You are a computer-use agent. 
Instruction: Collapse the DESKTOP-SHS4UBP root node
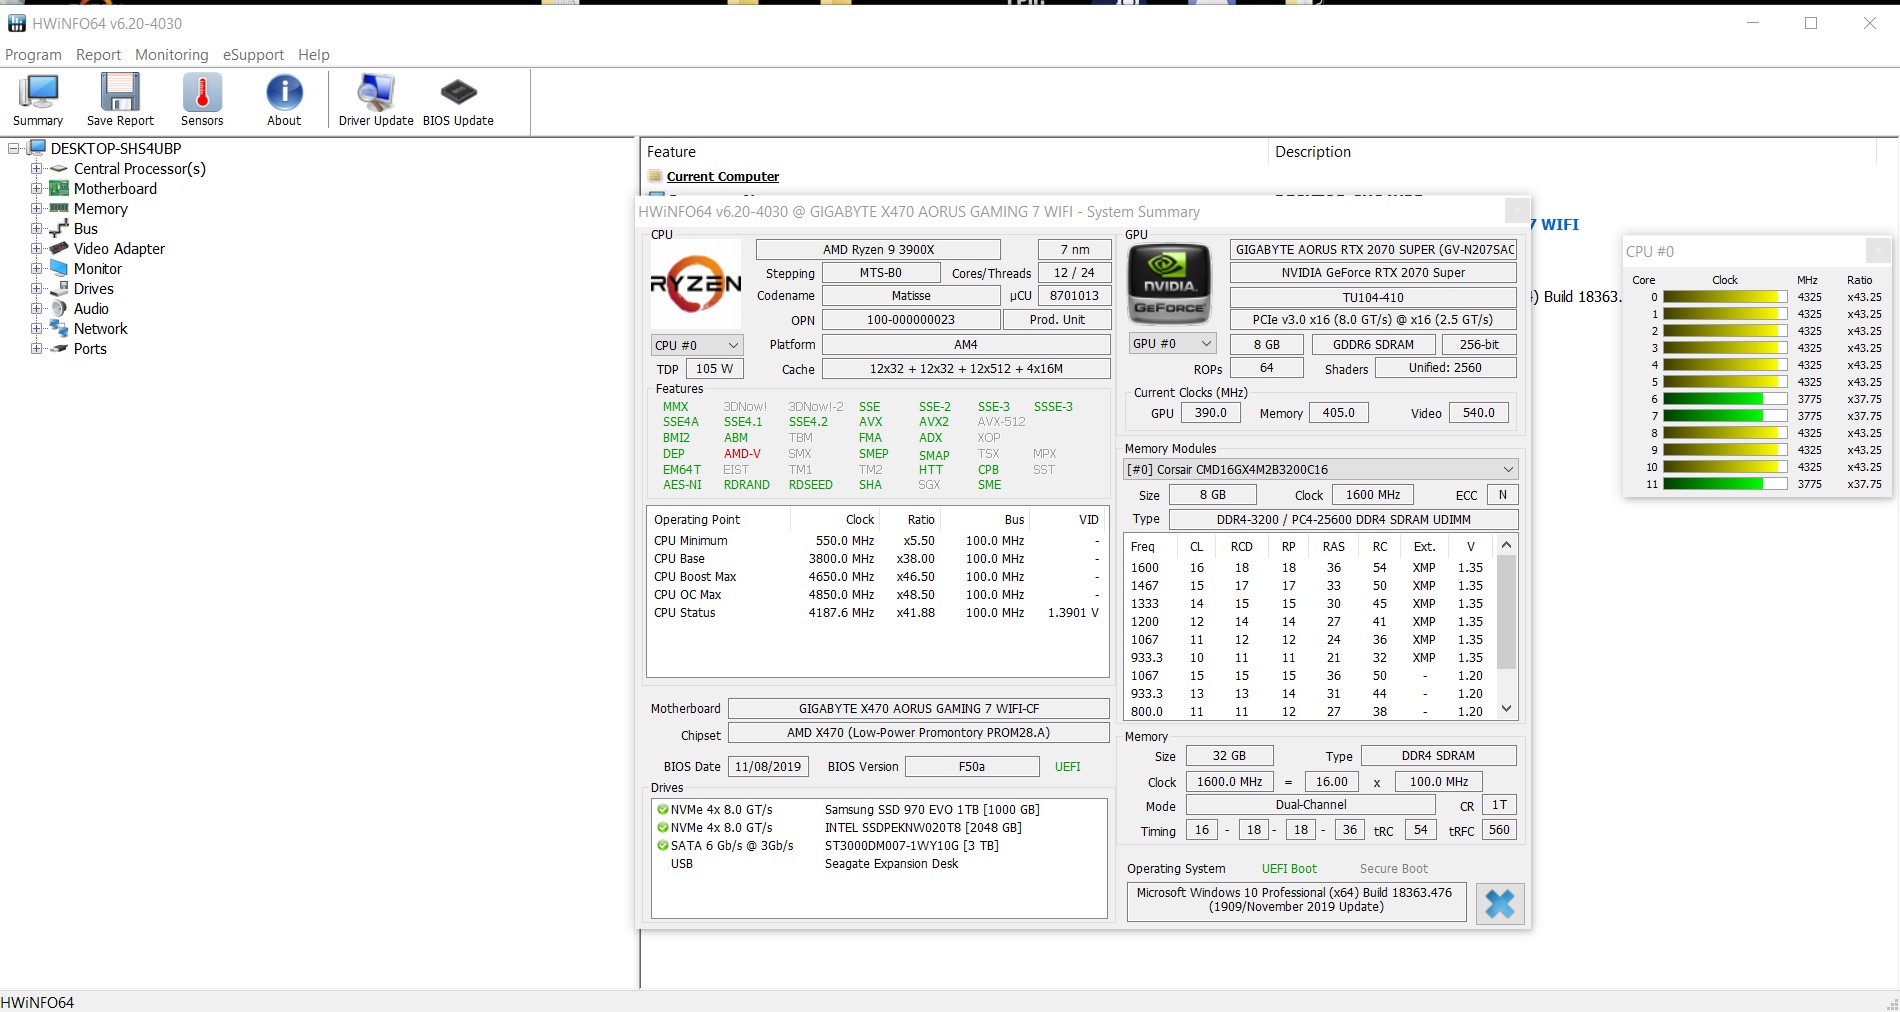(x=14, y=148)
